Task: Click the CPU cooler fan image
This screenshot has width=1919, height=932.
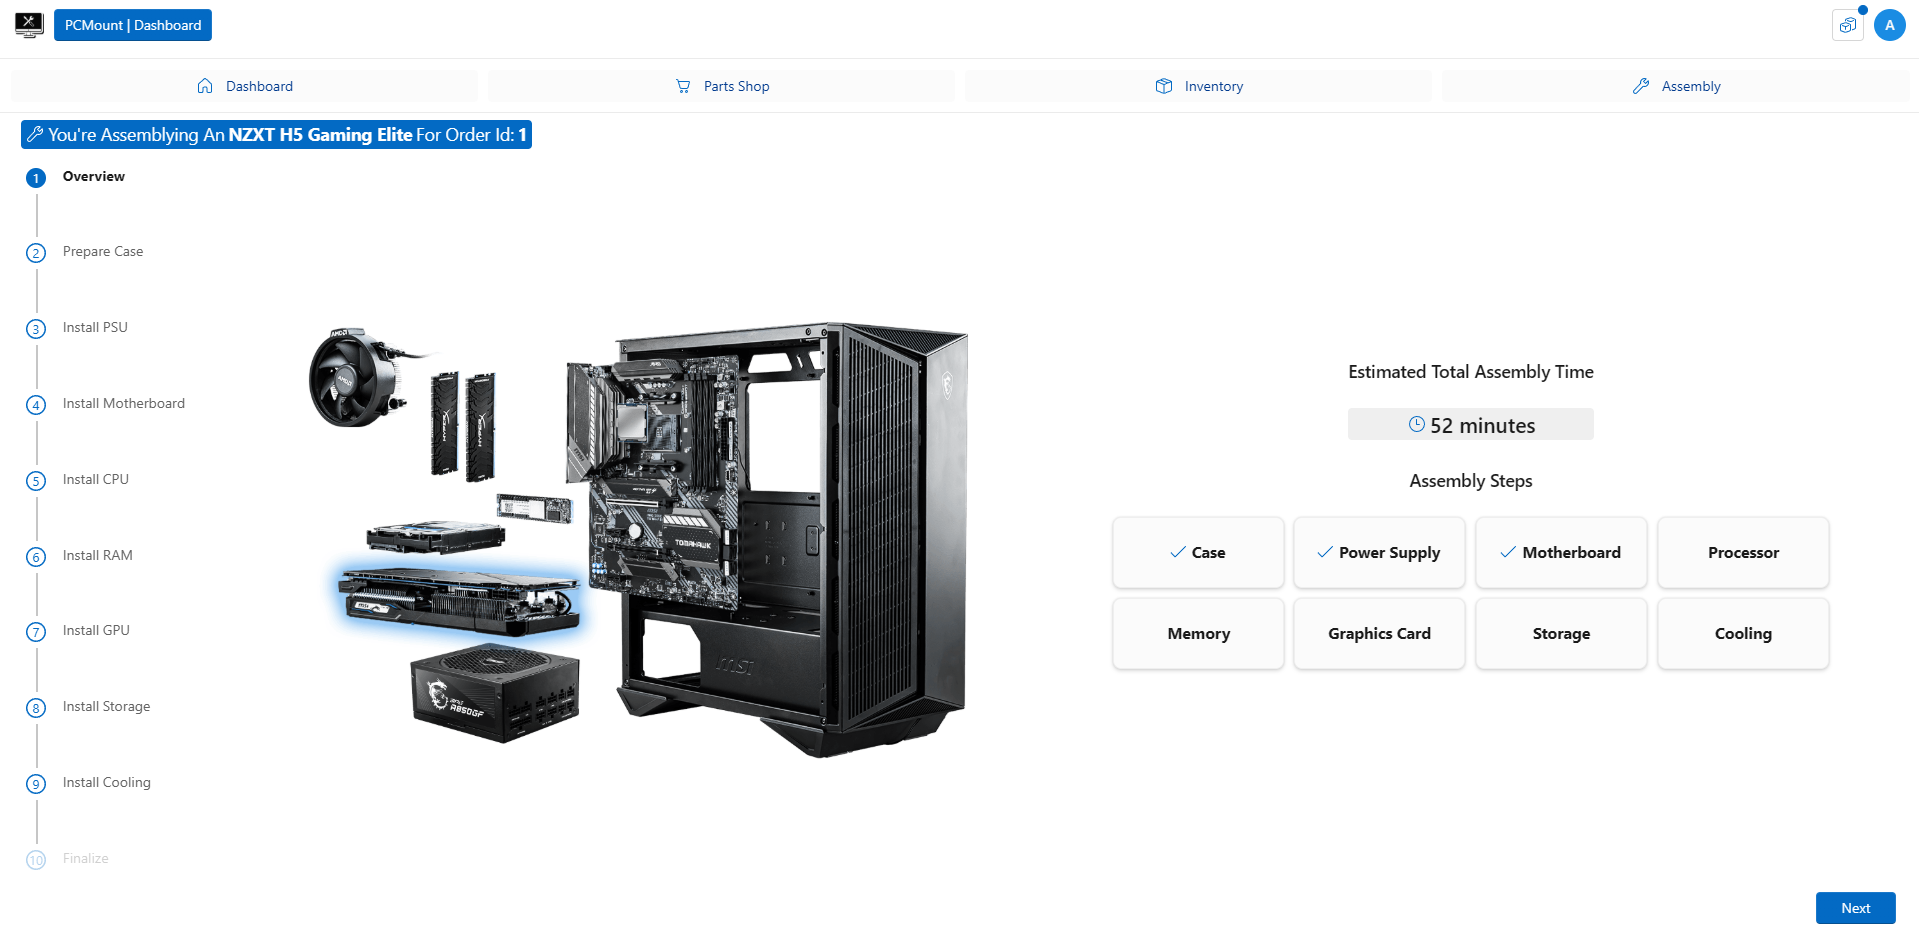Action: tap(360, 377)
